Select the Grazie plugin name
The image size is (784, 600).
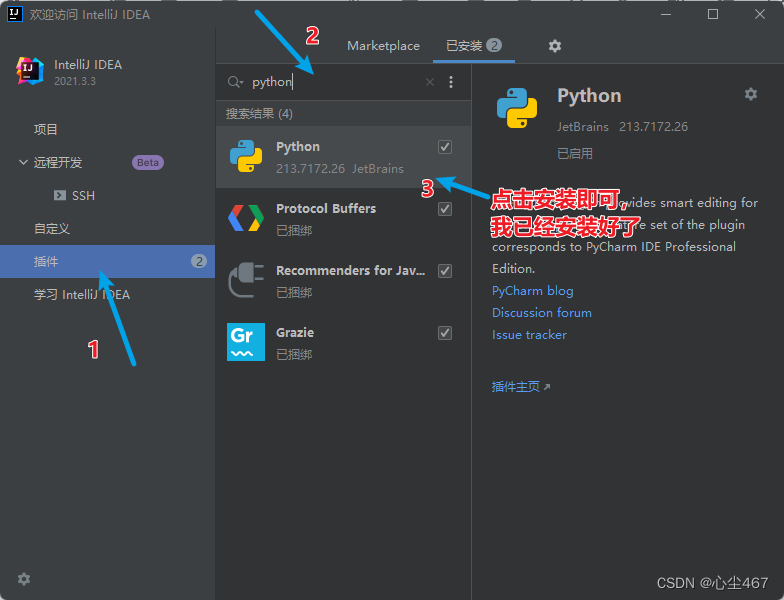point(295,332)
